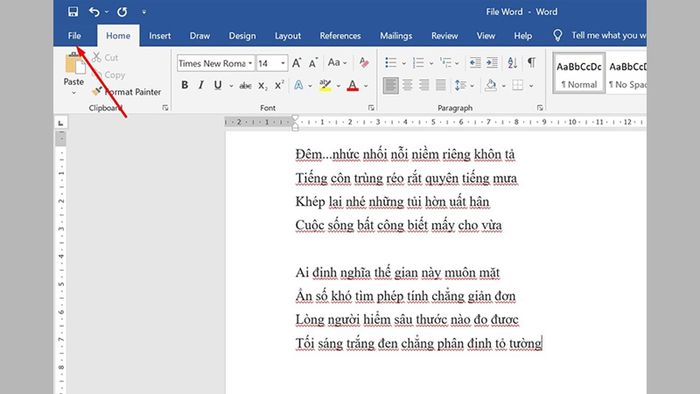Toggle Strikethrough formatting
The height and width of the screenshot is (394, 700).
245,86
